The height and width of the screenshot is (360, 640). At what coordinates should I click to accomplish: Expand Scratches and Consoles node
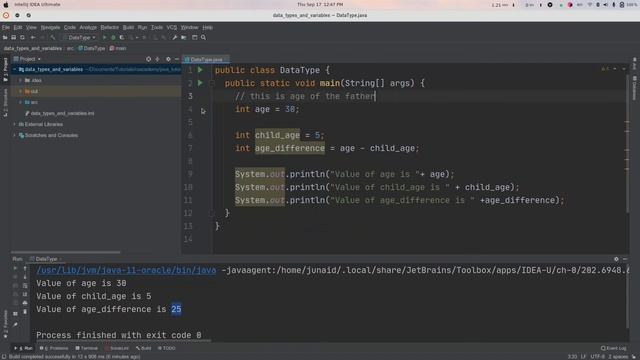pos(15,136)
